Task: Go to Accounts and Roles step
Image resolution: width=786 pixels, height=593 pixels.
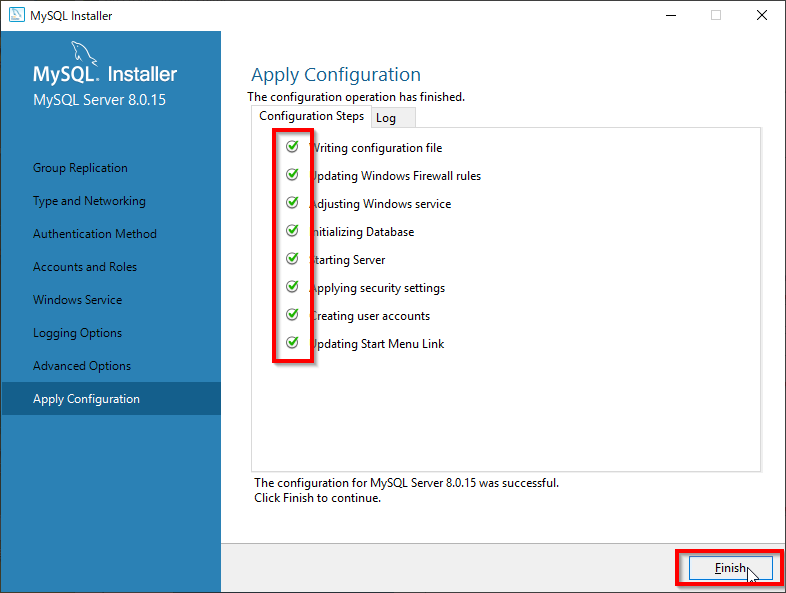Action: click(x=85, y=267)
